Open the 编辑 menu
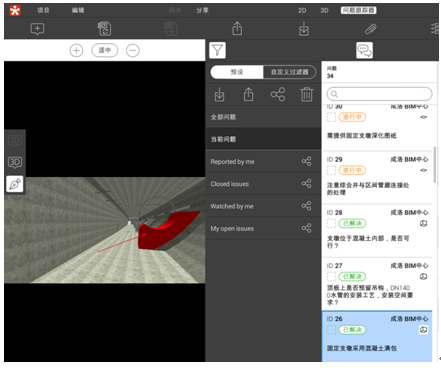The height and width of the screenshot is (368, 441). pyautogui.click(x=78, y=11)
